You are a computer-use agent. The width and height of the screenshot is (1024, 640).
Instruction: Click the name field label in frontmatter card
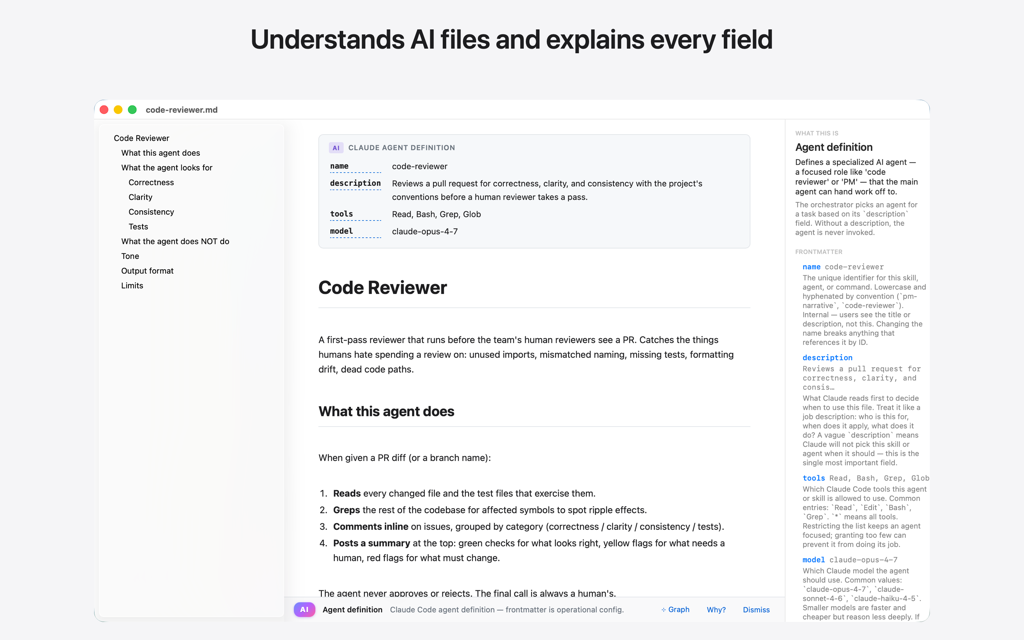point(339,167)
